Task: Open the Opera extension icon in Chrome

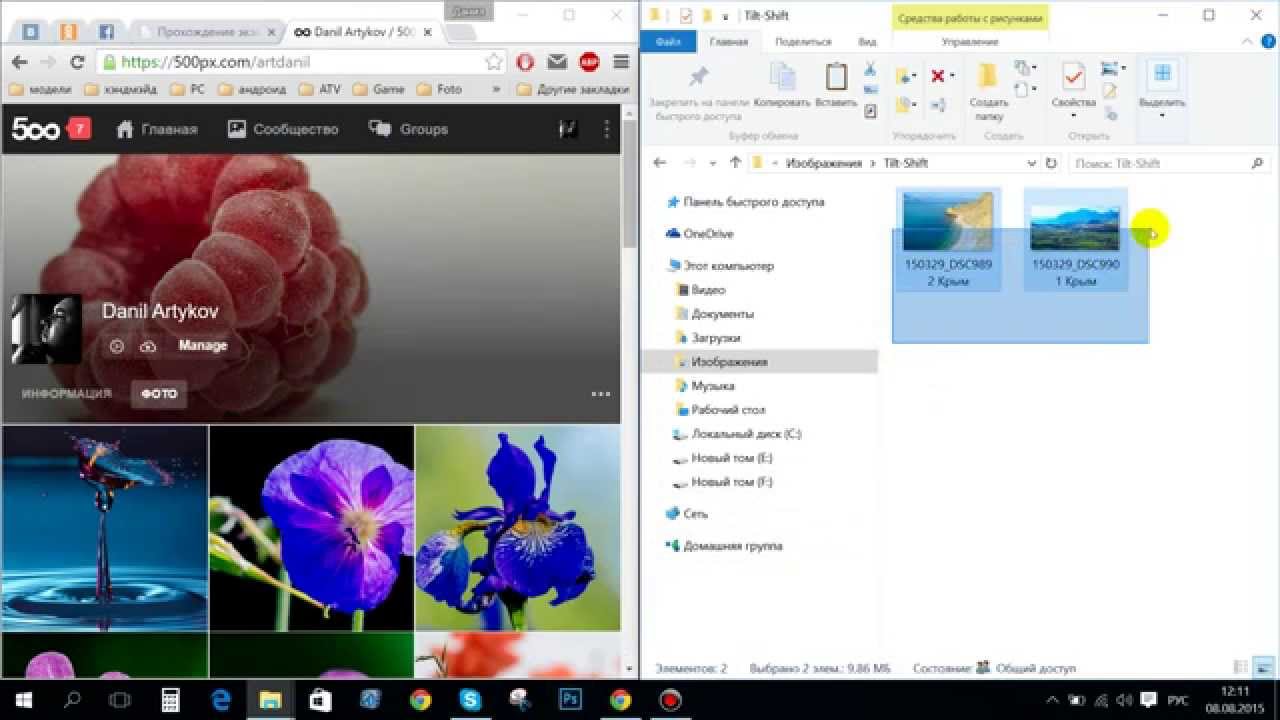Action: 525,62
